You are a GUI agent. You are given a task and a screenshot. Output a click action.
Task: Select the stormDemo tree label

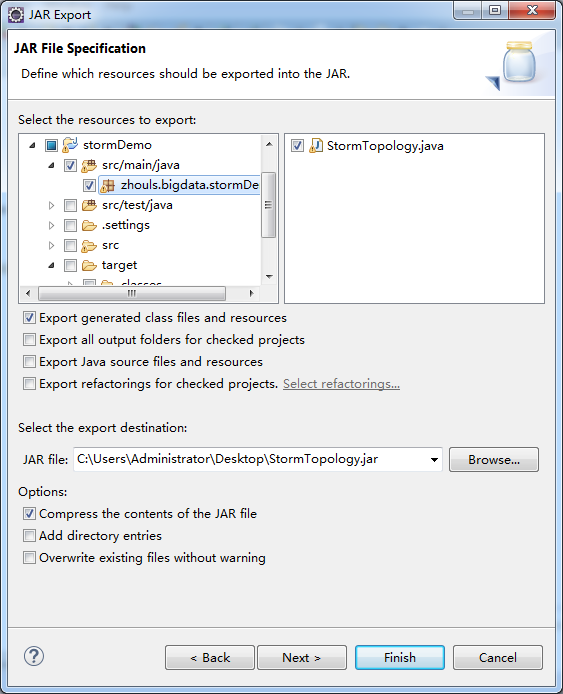[x=117, y=145]
